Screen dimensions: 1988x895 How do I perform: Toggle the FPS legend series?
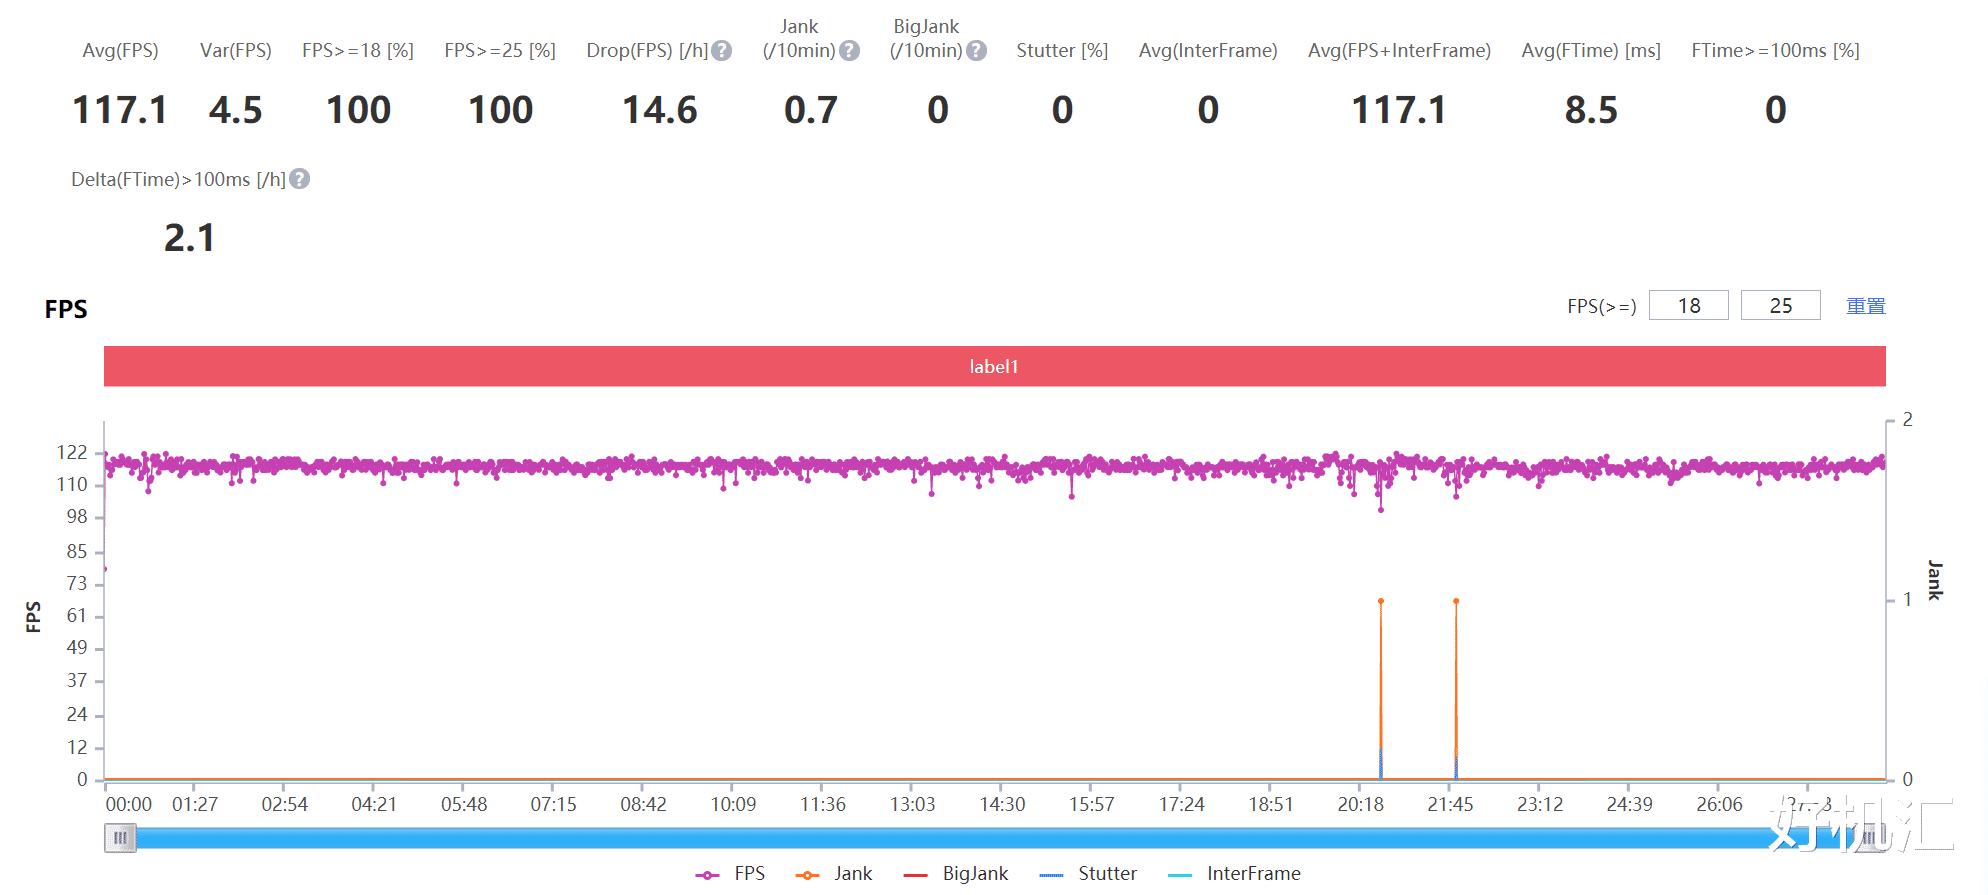730,874
